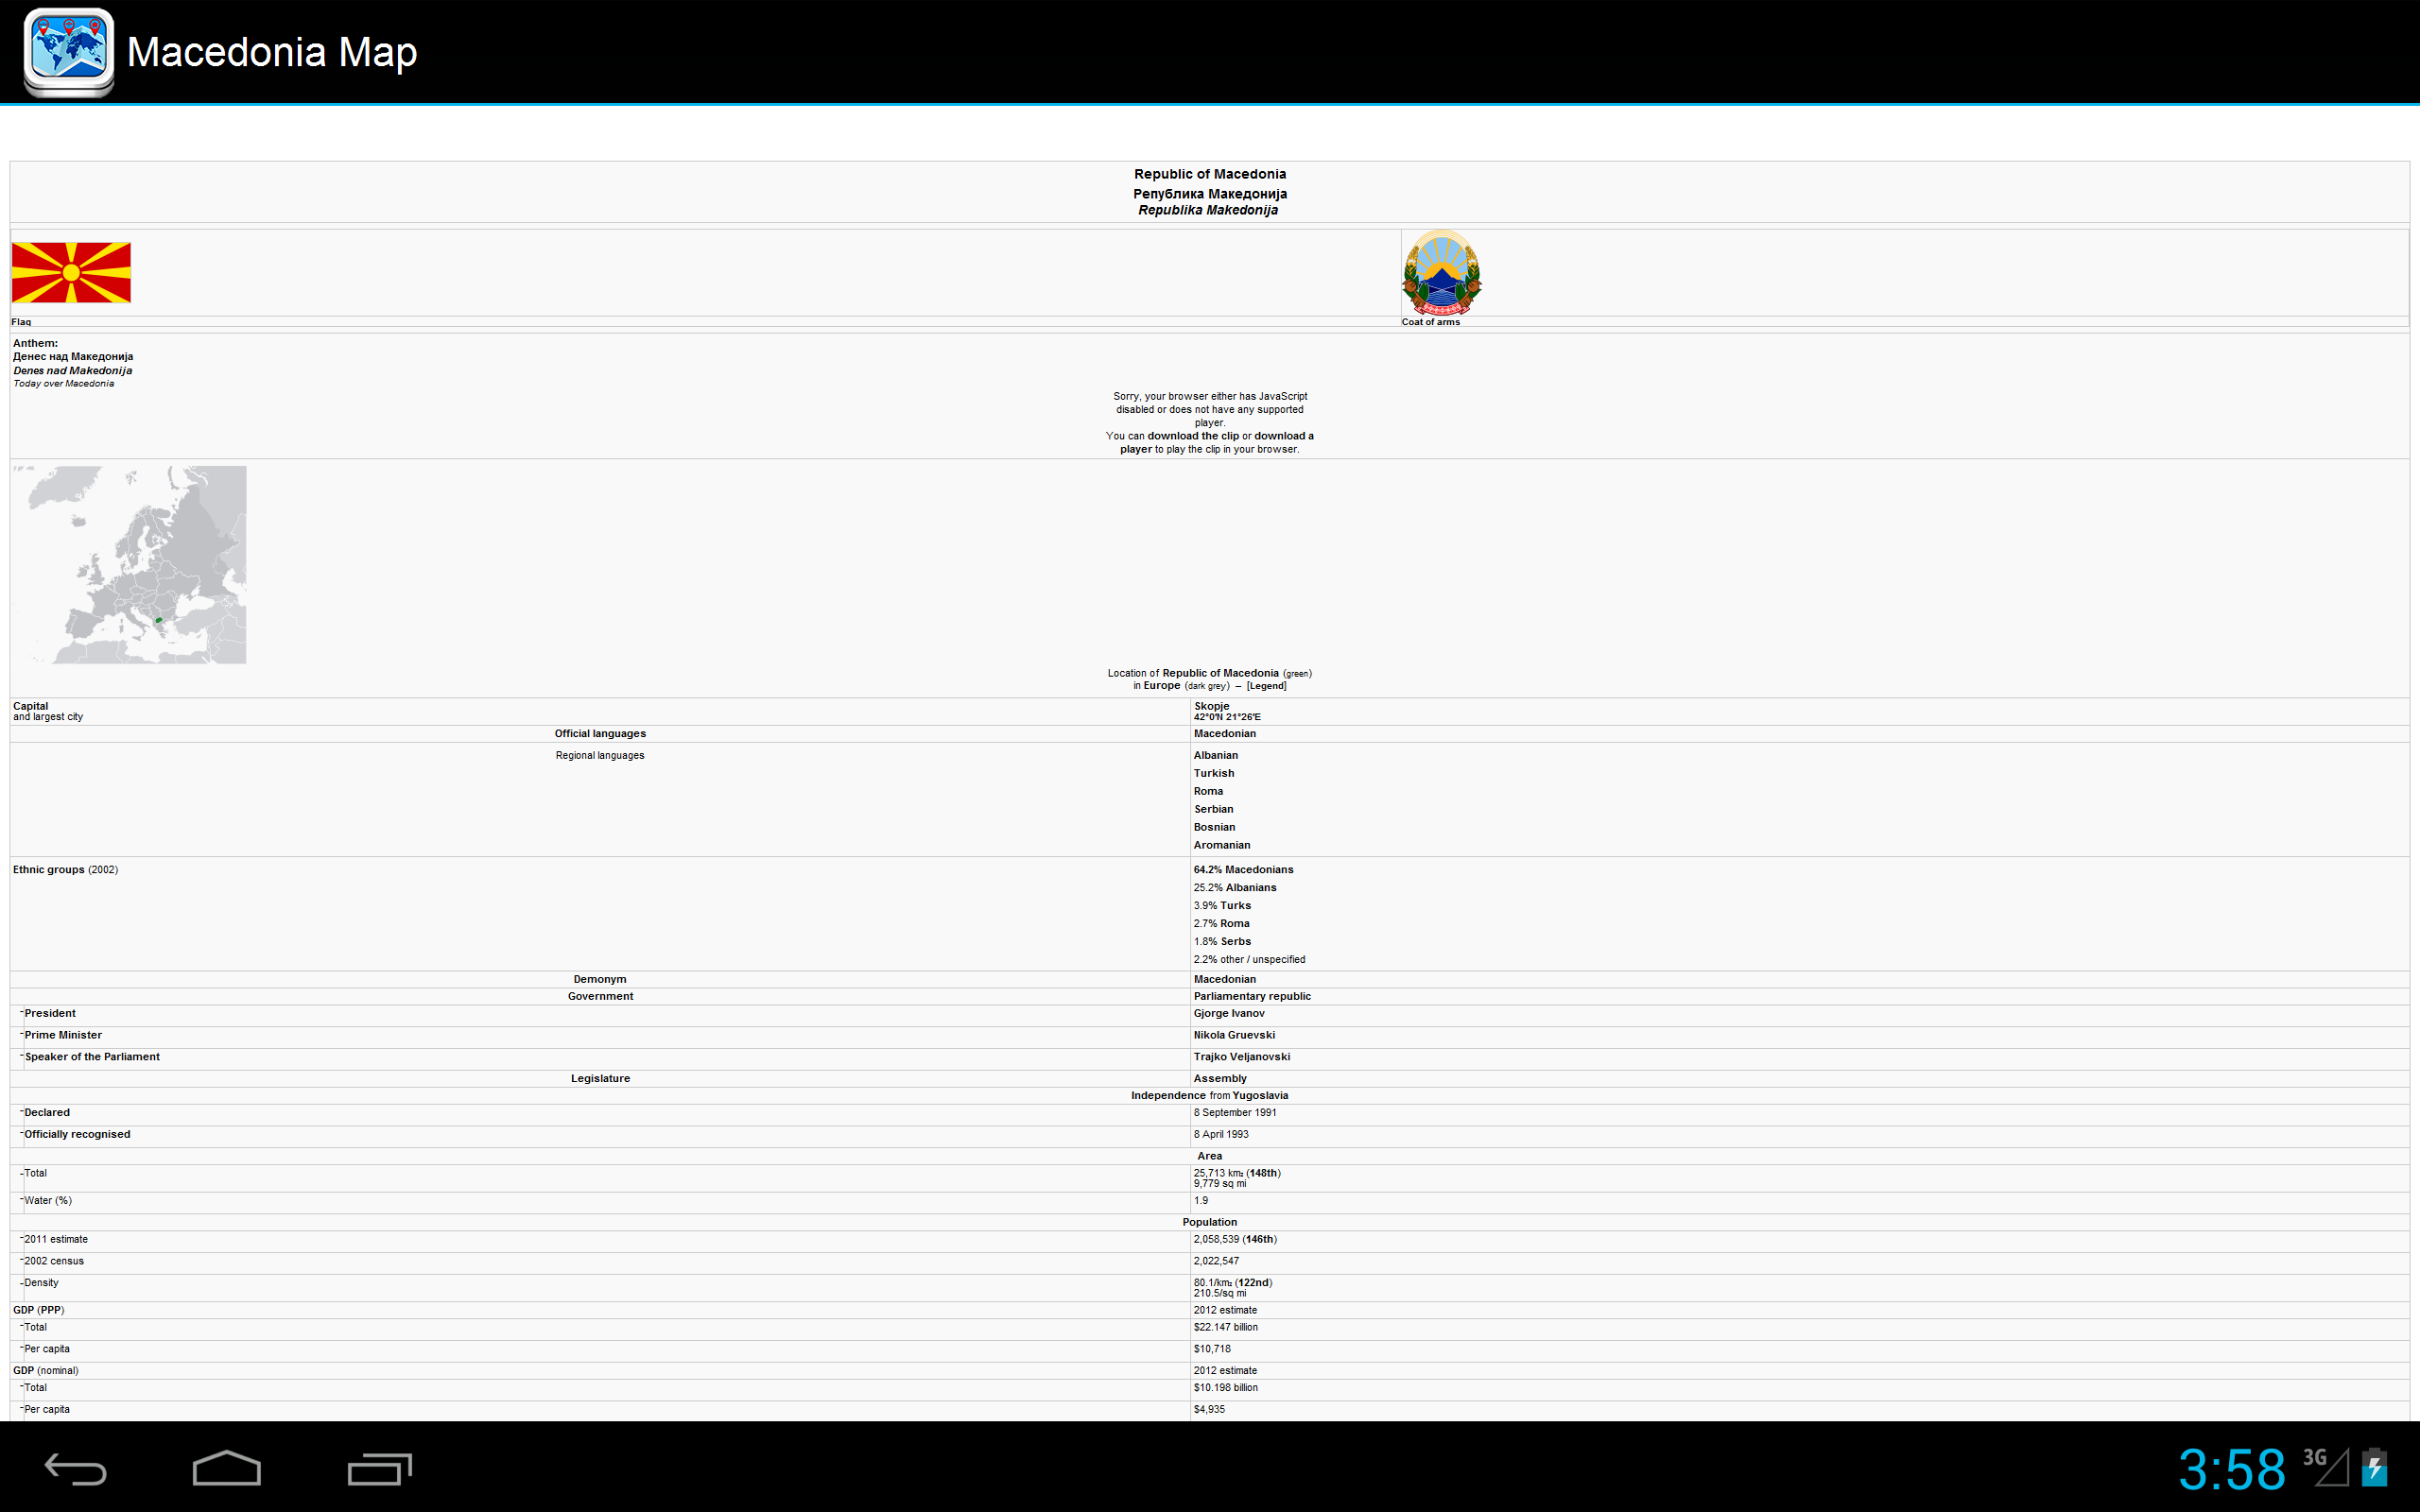
Task: Open the Europe location map thumbnail
Action: click(x=129, y=564)
